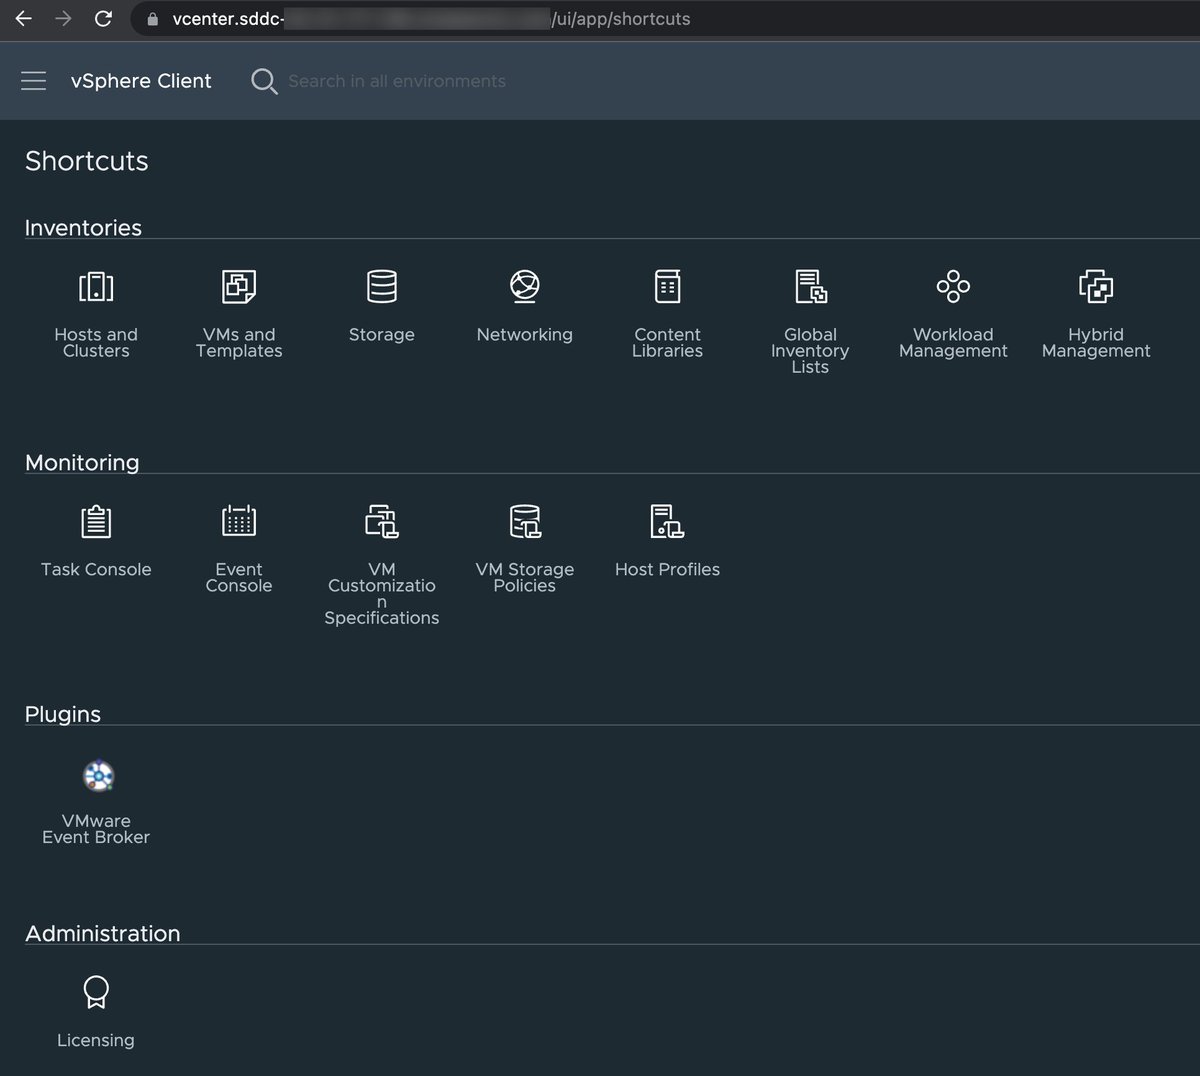This screenshot has height=1076, width=1200.
Task: Click the Storage label text
Action: pyautogui.click(x=382, y=335)
